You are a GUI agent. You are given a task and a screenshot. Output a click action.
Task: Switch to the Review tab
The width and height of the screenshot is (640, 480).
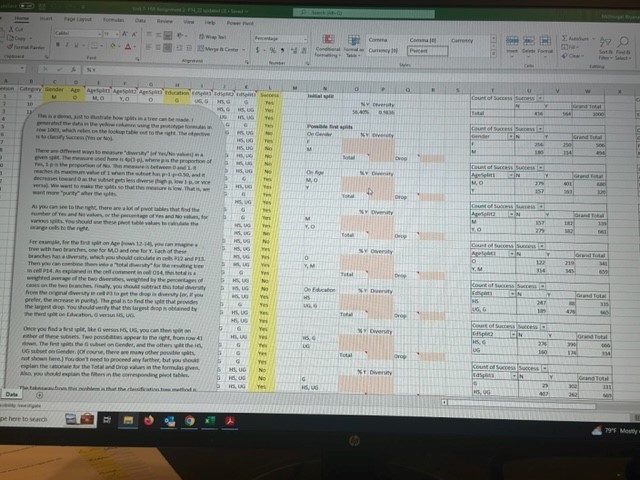coord(164,21)
